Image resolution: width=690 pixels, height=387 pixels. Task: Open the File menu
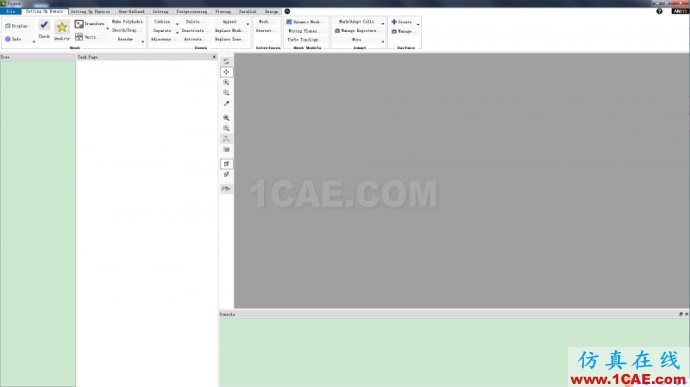[x=11, y=11]
